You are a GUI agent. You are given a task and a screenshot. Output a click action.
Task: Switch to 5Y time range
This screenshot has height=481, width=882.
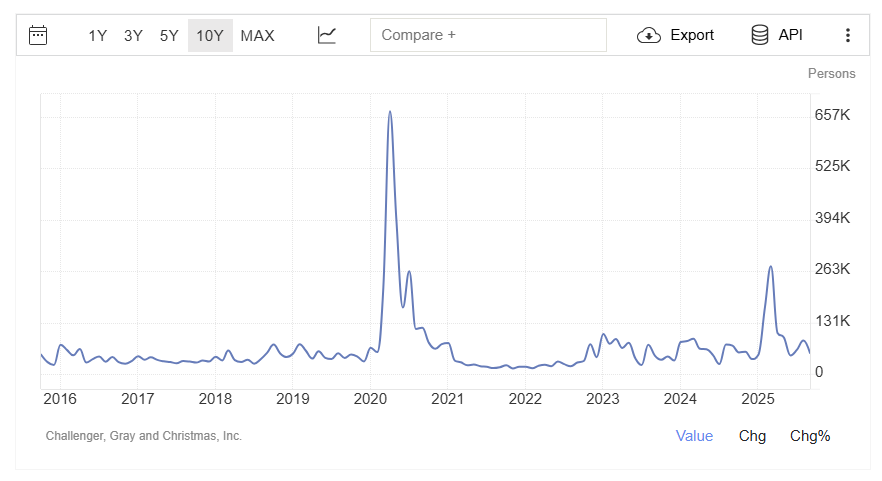click(x=169, y=35)
